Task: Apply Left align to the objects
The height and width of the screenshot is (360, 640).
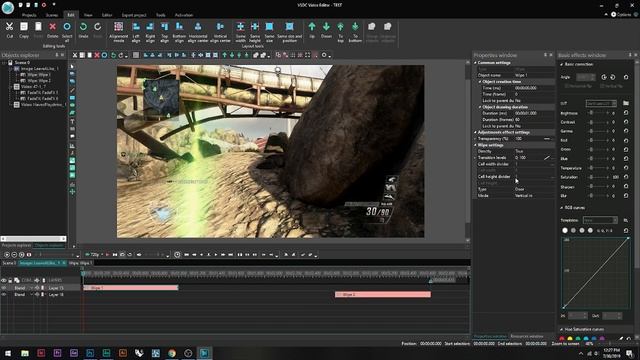Action: coord(136,31)
